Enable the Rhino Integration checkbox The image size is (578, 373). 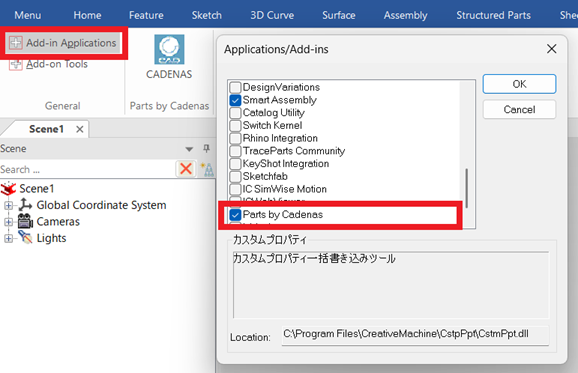235,138
